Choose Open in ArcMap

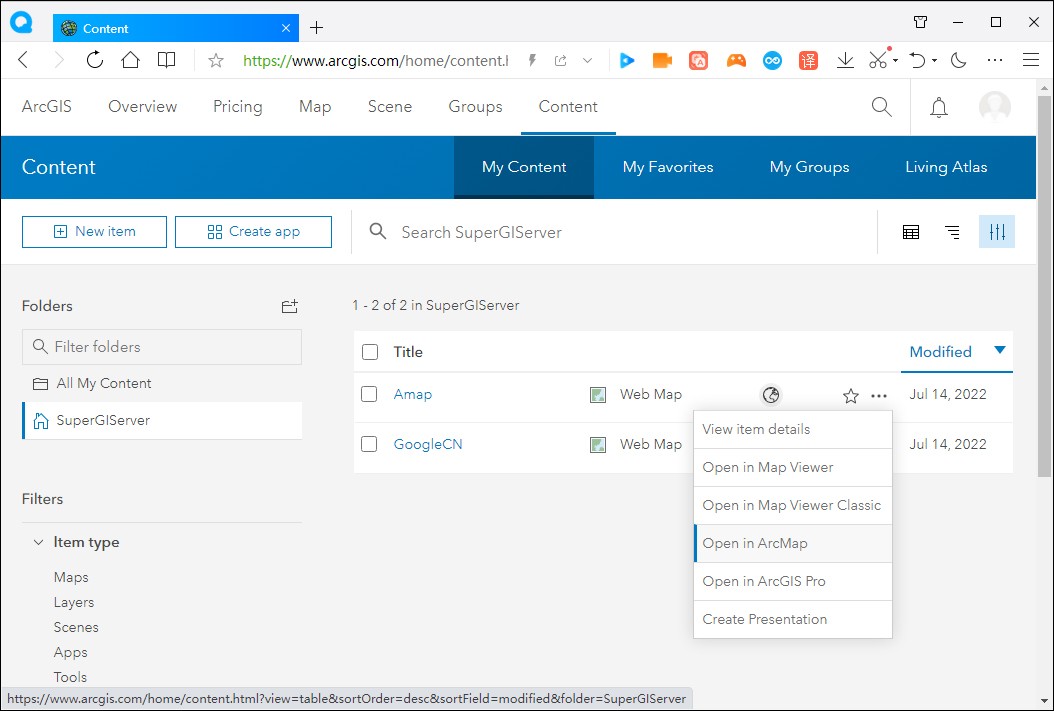(x=793, y=544)
